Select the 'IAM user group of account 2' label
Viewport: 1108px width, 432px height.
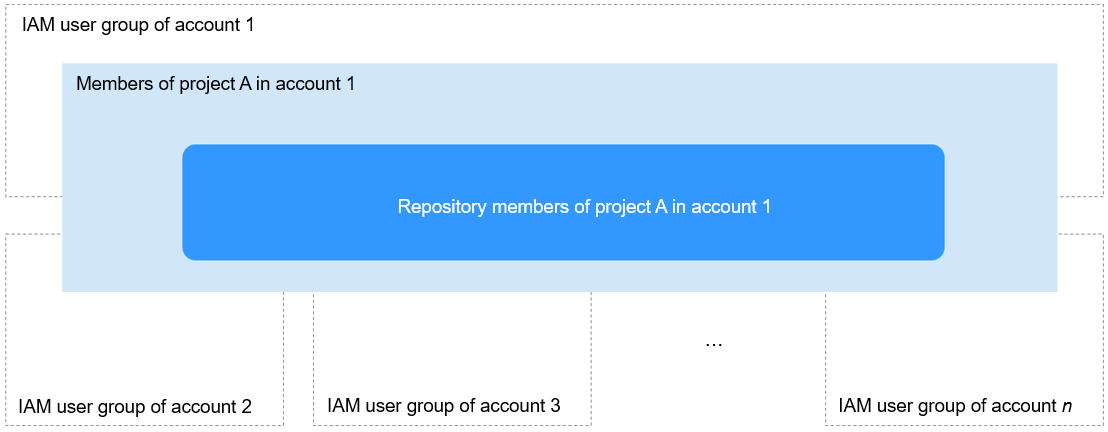click(x=136, y=407)
